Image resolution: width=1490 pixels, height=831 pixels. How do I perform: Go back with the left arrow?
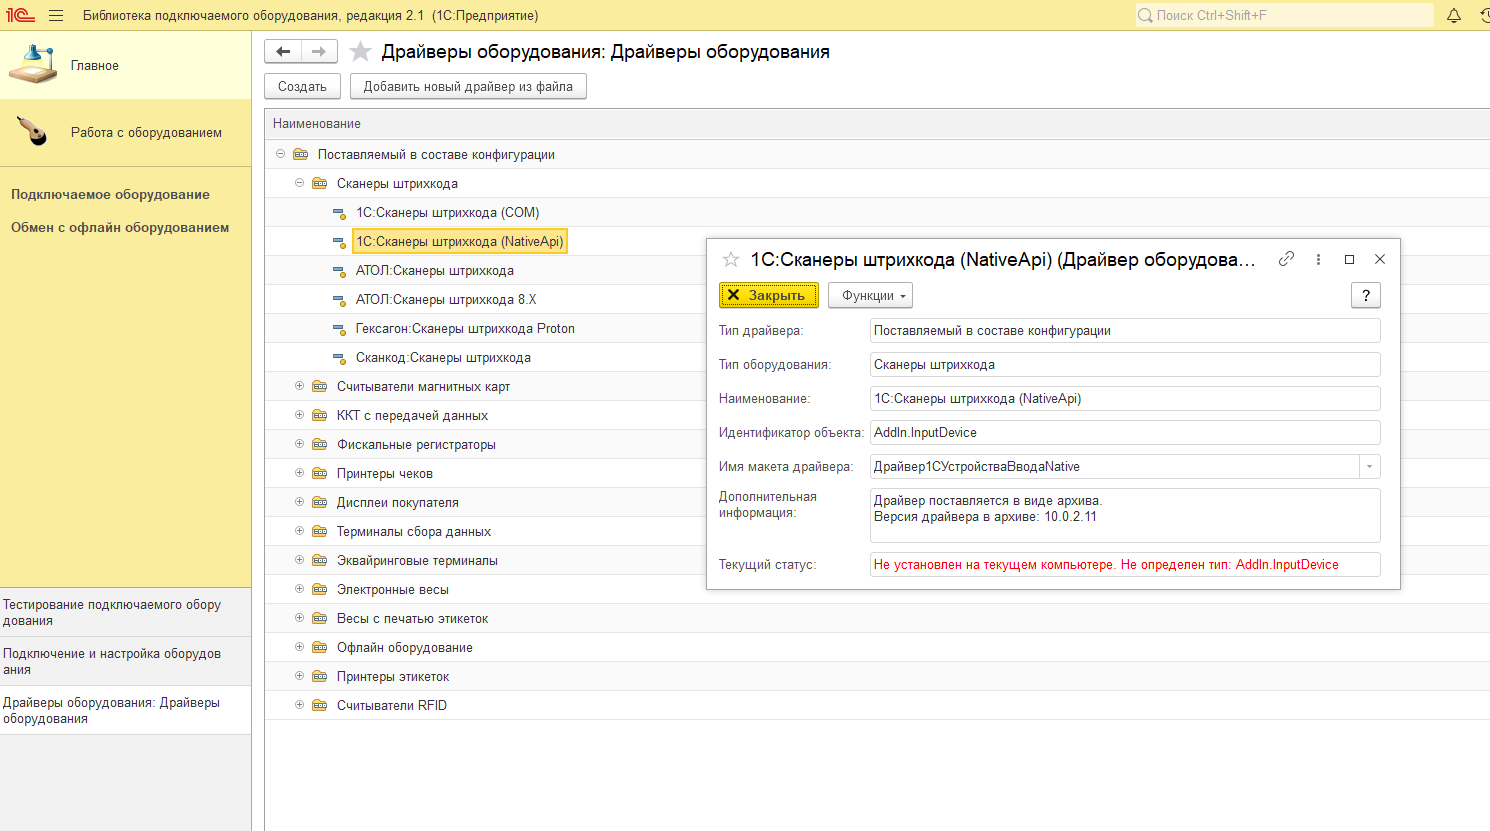(283, 51)
